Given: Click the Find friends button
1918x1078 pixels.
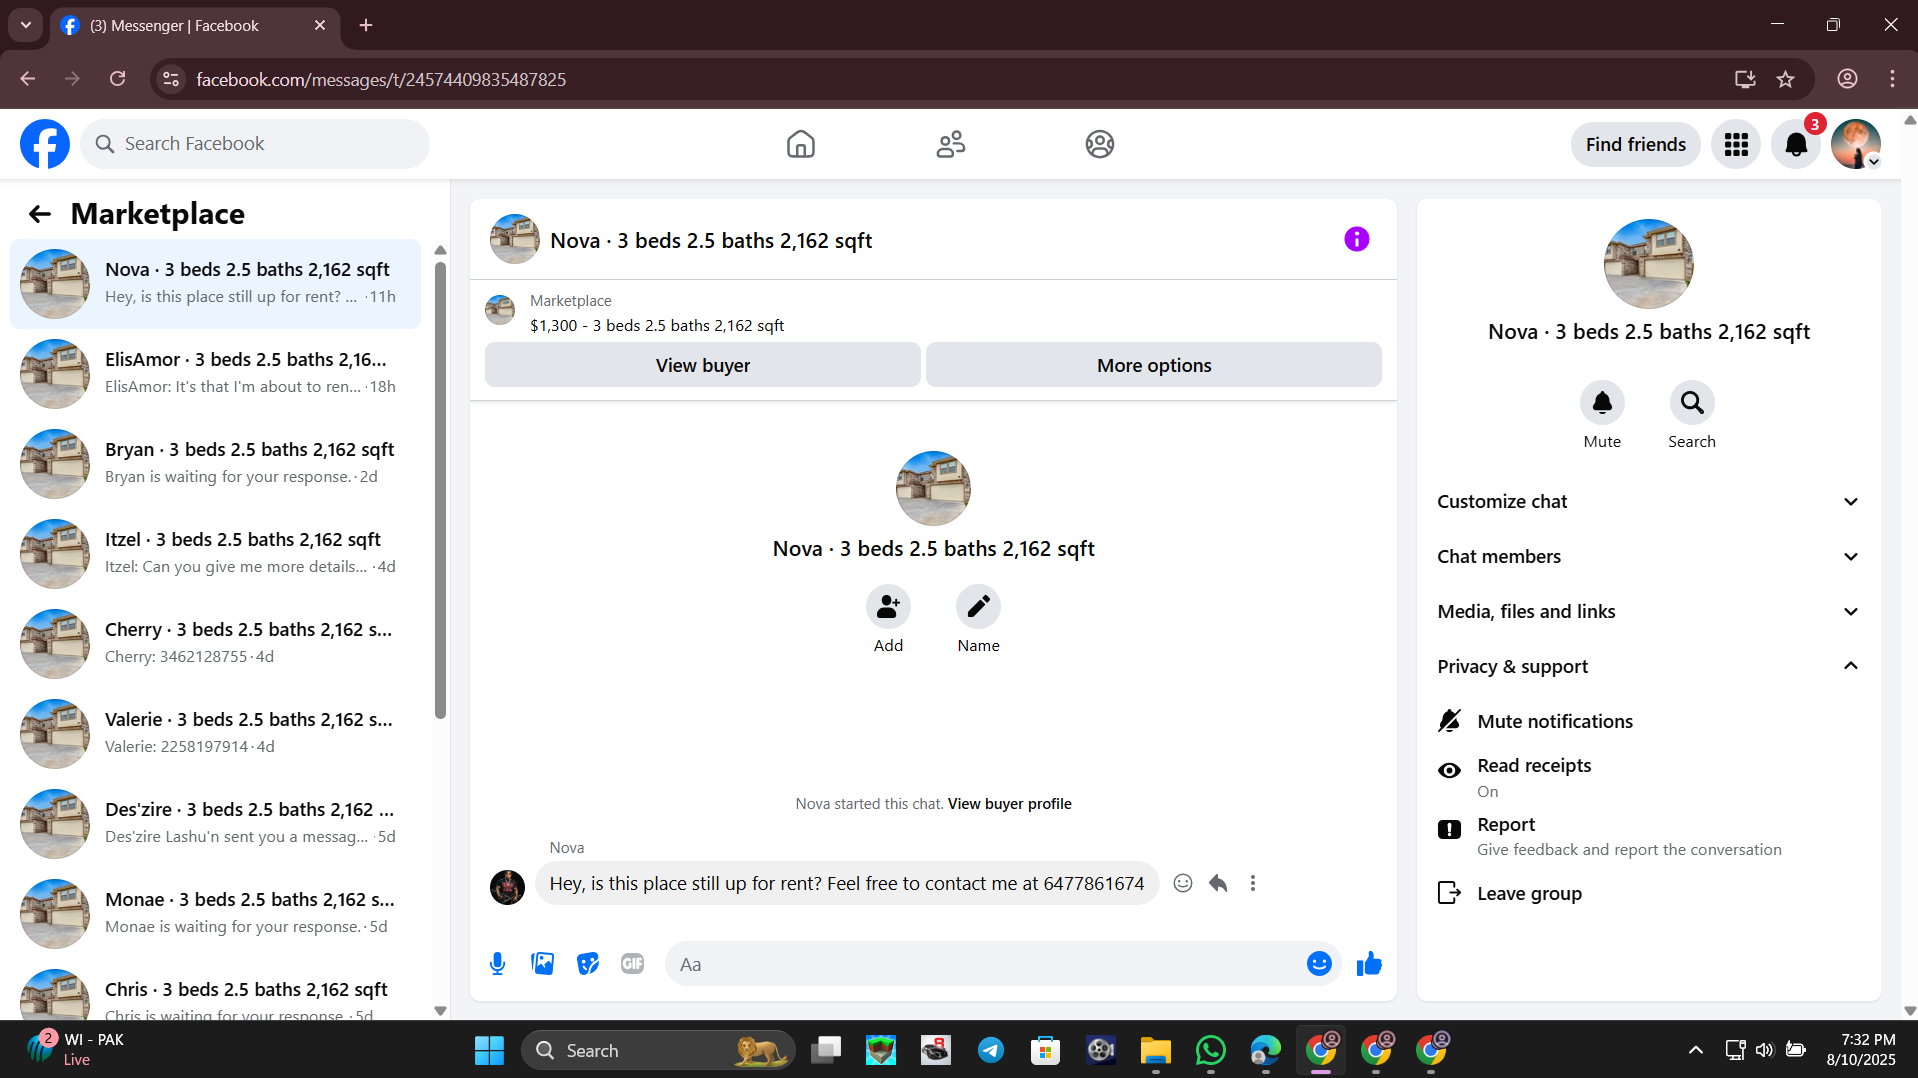Looking at the screenshot, I should click(x=1635, y=145).
